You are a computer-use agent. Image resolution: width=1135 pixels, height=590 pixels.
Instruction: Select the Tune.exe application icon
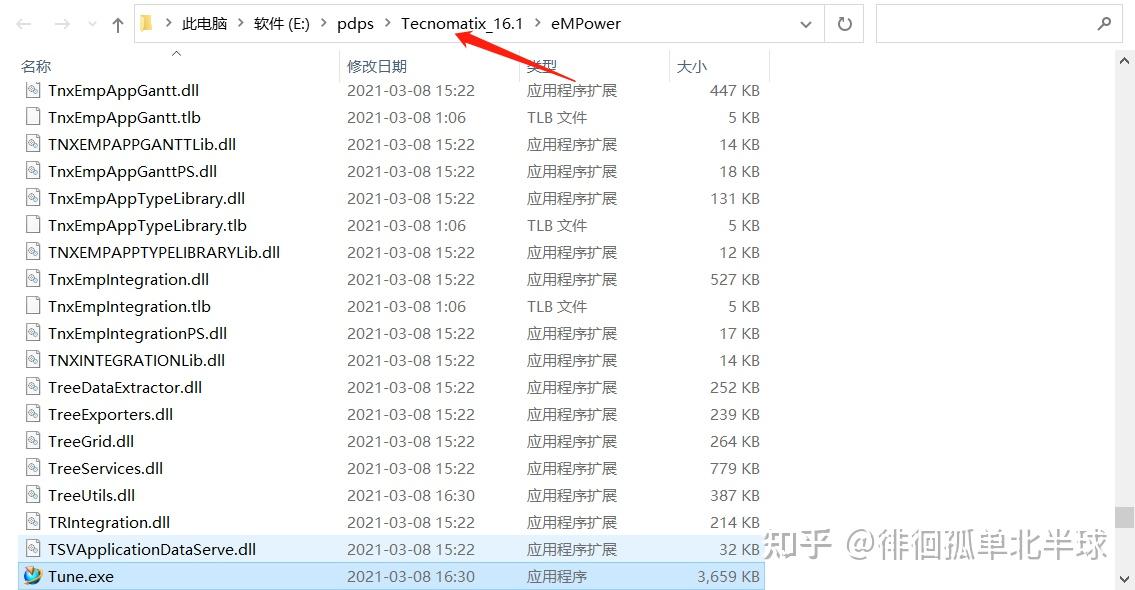[33, 576]
